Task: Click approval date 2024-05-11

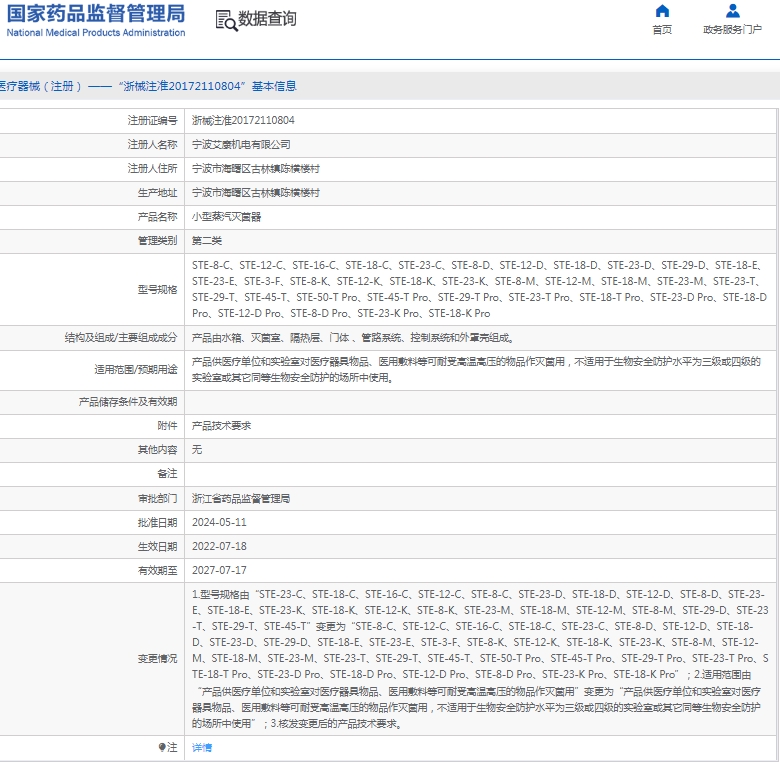Action: coord(219,522)
